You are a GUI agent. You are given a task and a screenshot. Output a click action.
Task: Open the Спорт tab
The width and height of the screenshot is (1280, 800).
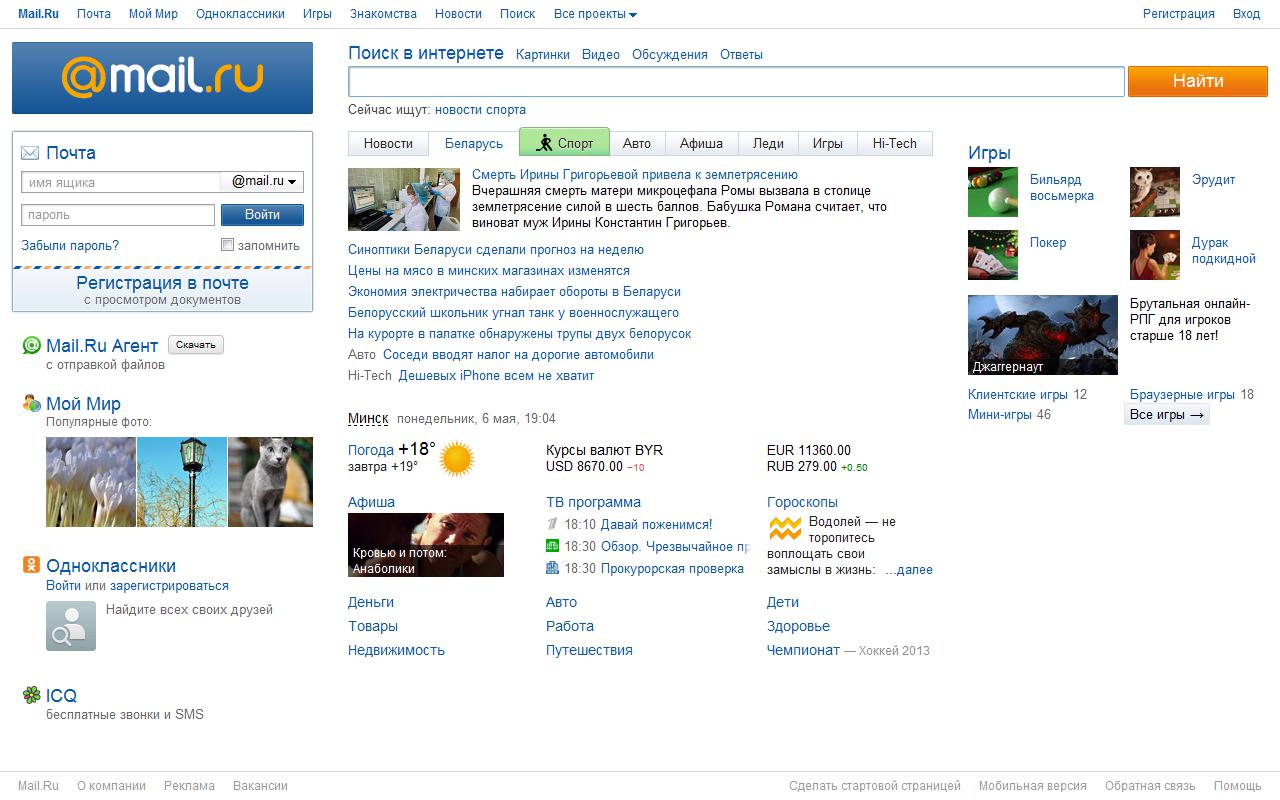pos(564,143)
